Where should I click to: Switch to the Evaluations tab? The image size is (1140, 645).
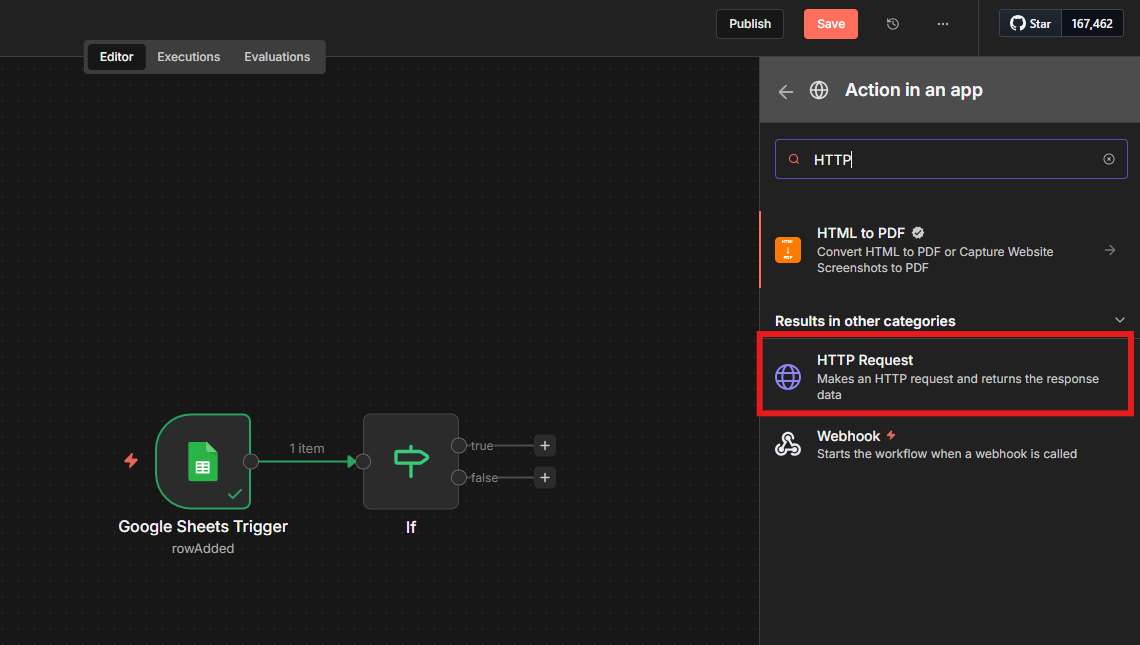tap(277, 57)
